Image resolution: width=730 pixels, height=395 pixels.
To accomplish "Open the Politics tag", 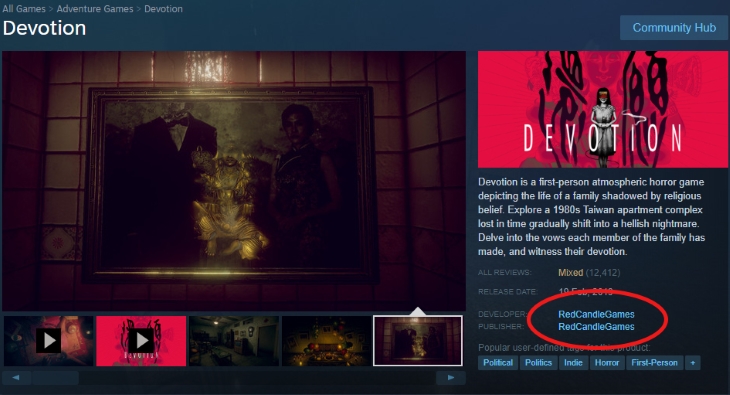I will point(538,362).
